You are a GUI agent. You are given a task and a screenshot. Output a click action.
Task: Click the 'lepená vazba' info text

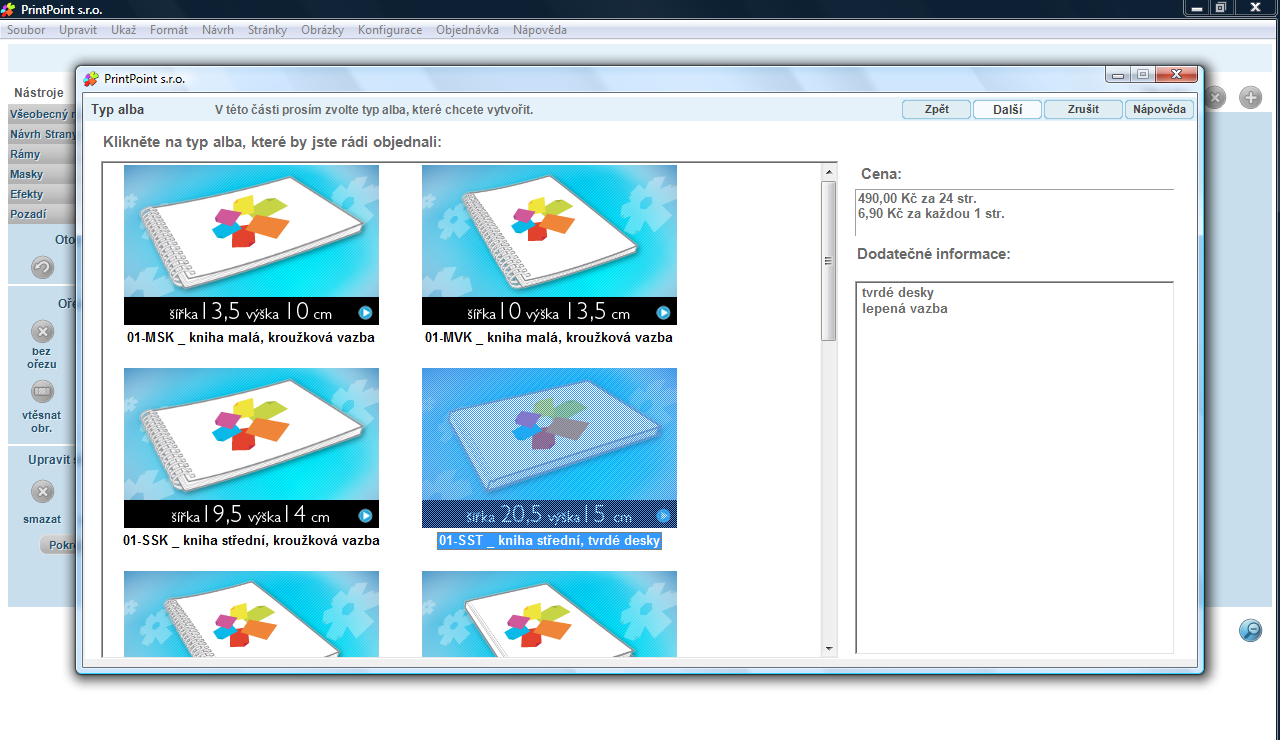905,309
